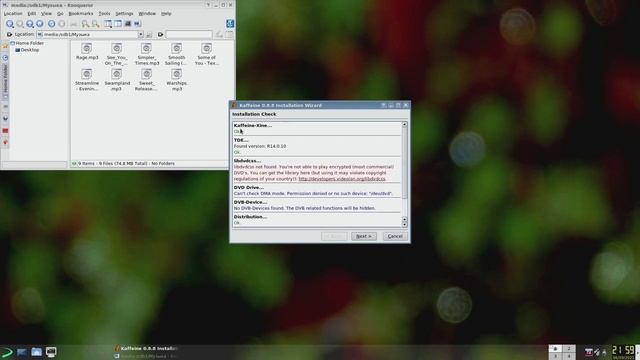Zoom out on Konqueror icons
The image size is (640, 360).
96,24
